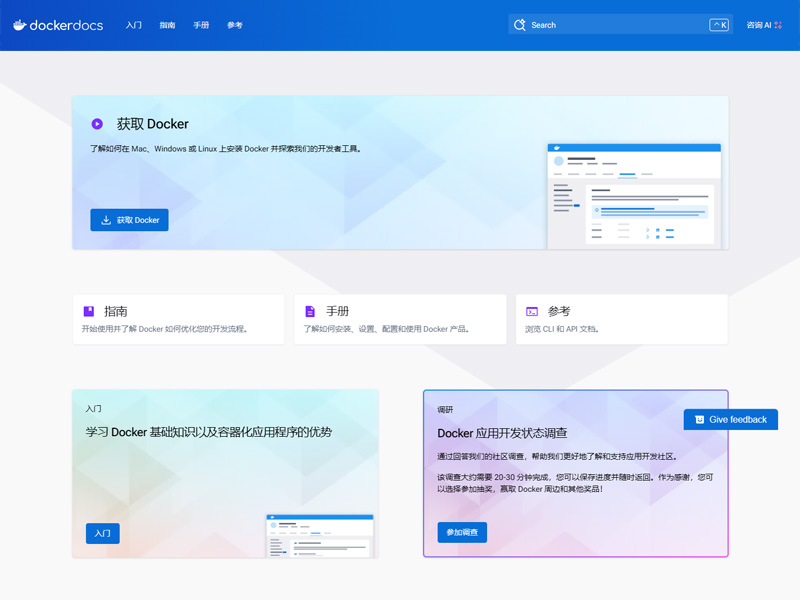The height and width of the screenshot is (600, 800).
Task: Click the 入门 button on the learning card
Action: click(101, 533)
